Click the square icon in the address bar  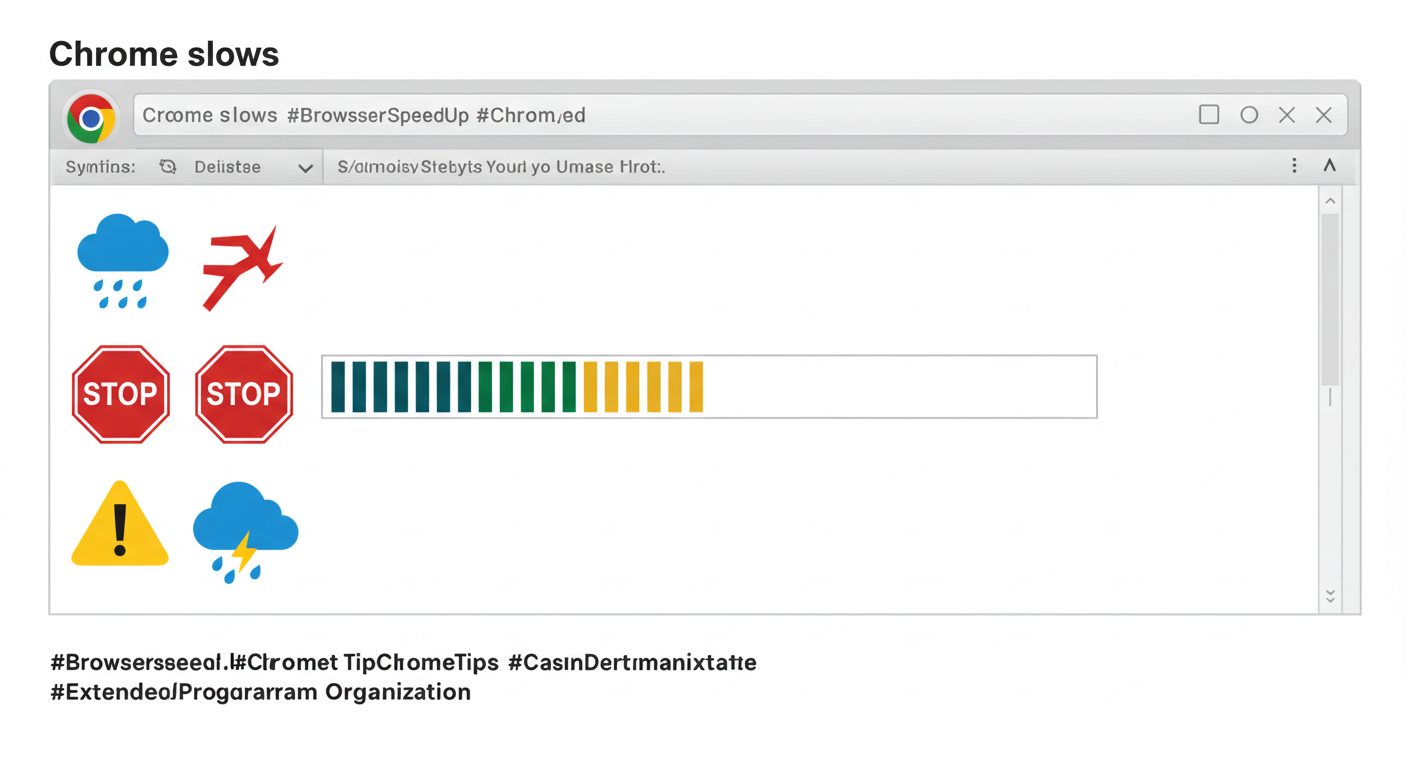[x=1209, y=115]
